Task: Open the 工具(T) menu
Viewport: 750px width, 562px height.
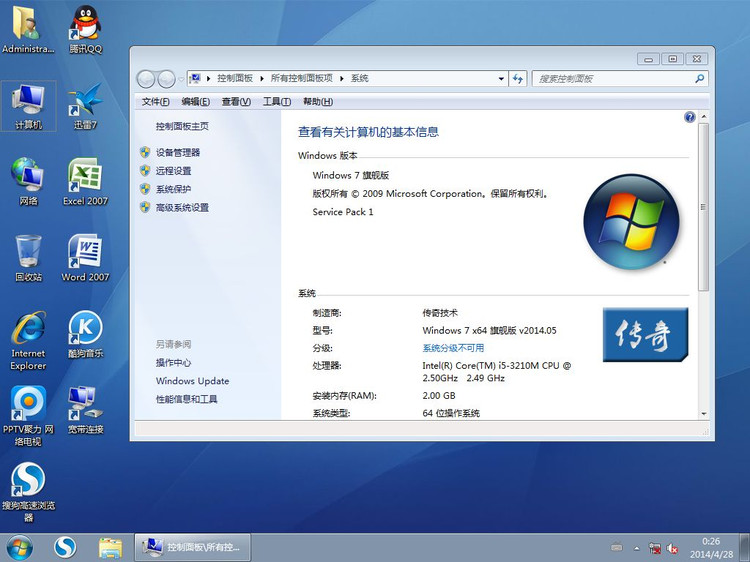Action: pos(277,101)
